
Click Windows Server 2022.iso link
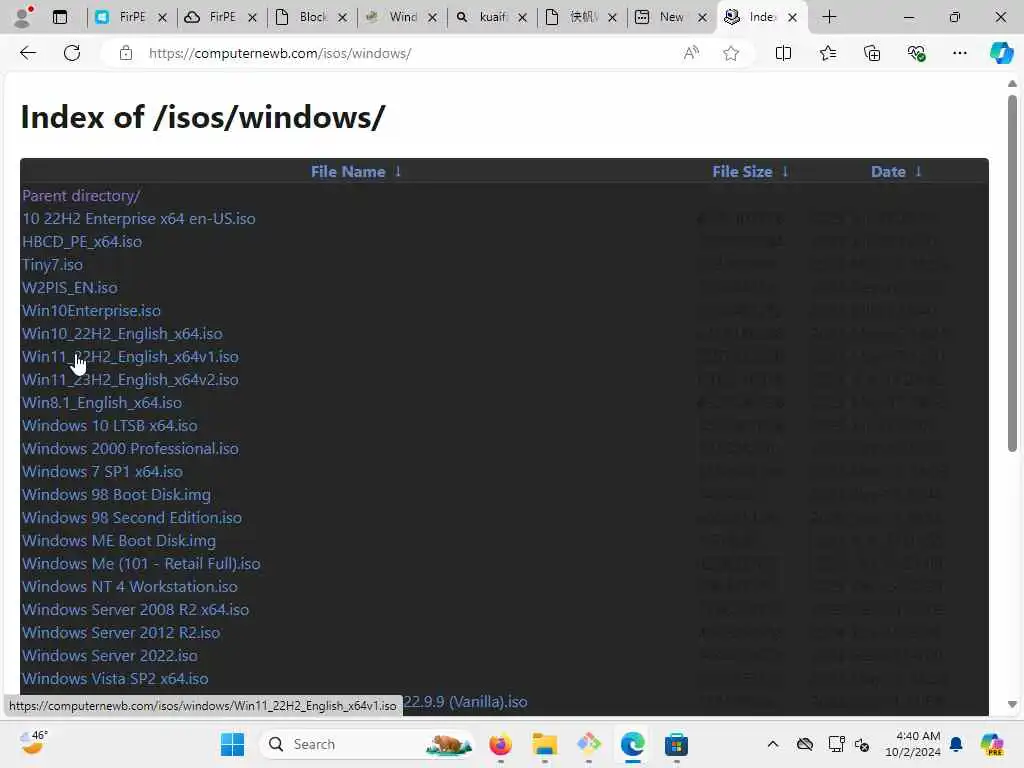[x=110, y=655]
